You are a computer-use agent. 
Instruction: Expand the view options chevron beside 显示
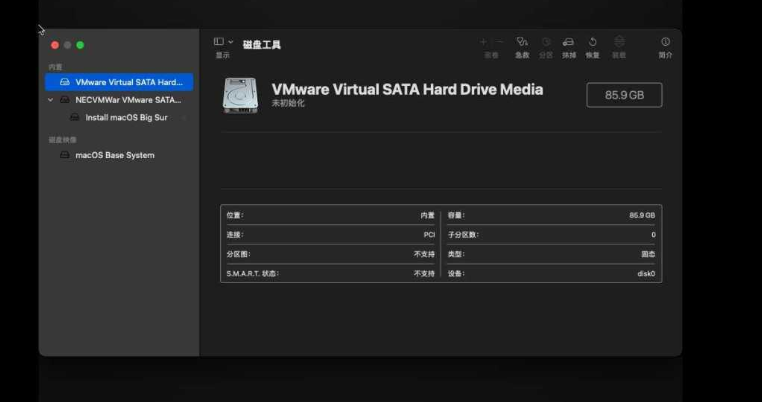point(230,42)
